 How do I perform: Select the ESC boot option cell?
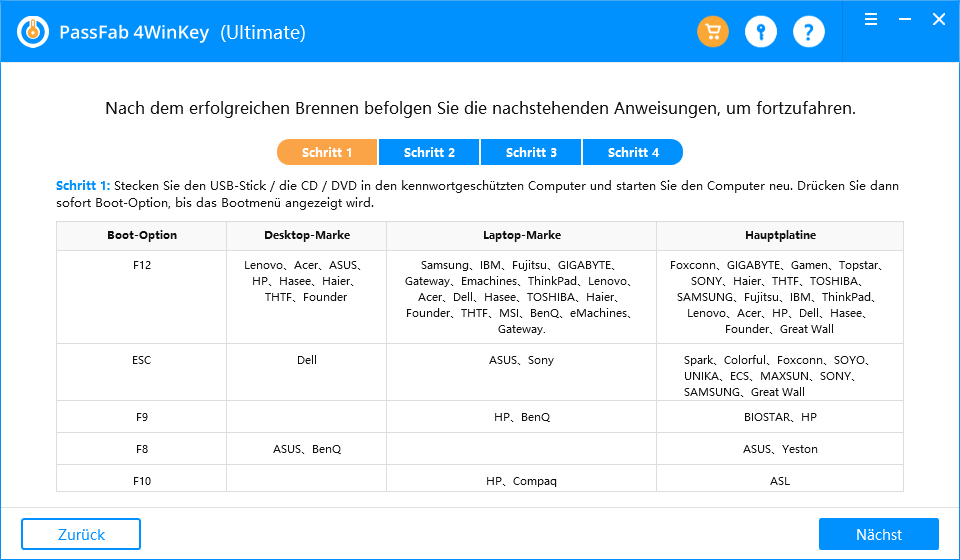(141, 372)
